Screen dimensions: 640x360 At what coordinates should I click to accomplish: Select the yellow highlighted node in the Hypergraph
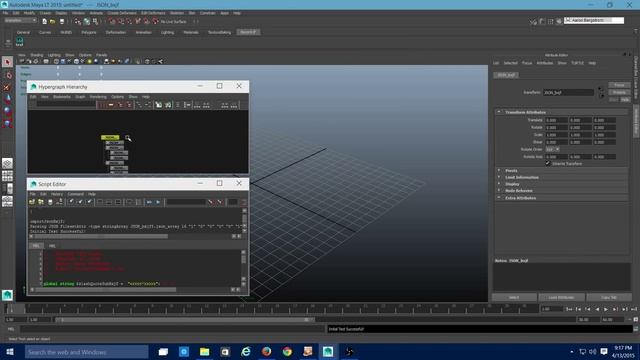110,138
